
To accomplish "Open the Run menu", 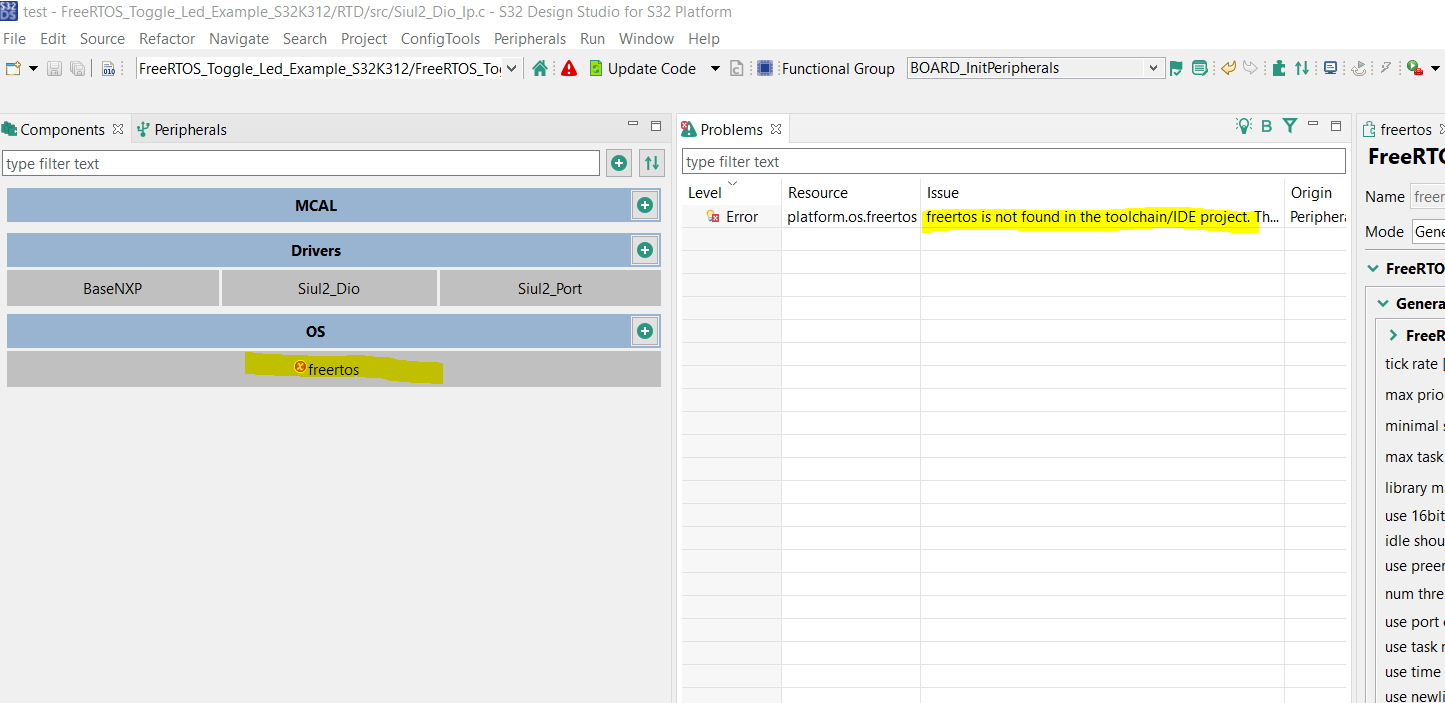I will click(592, 38).
